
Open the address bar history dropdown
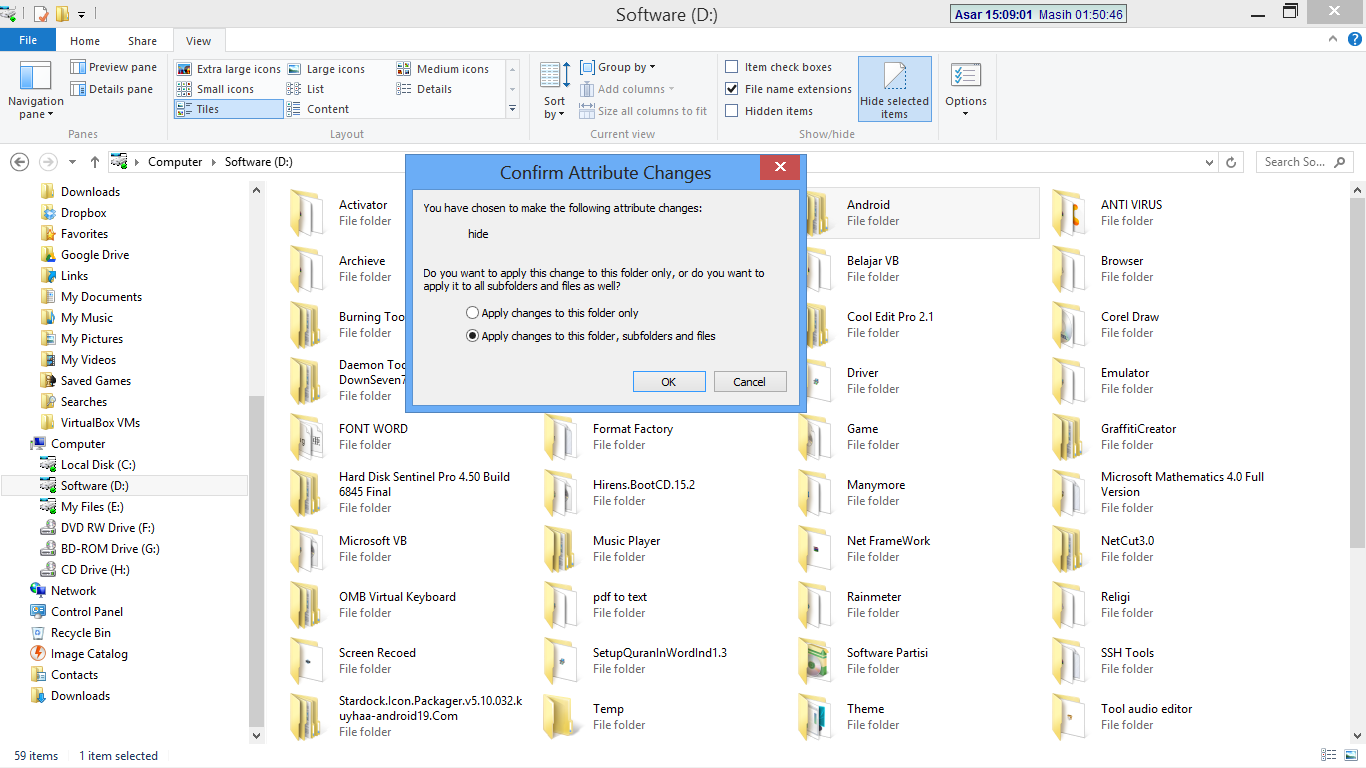pyautogui.click(x=1208, y=161)
